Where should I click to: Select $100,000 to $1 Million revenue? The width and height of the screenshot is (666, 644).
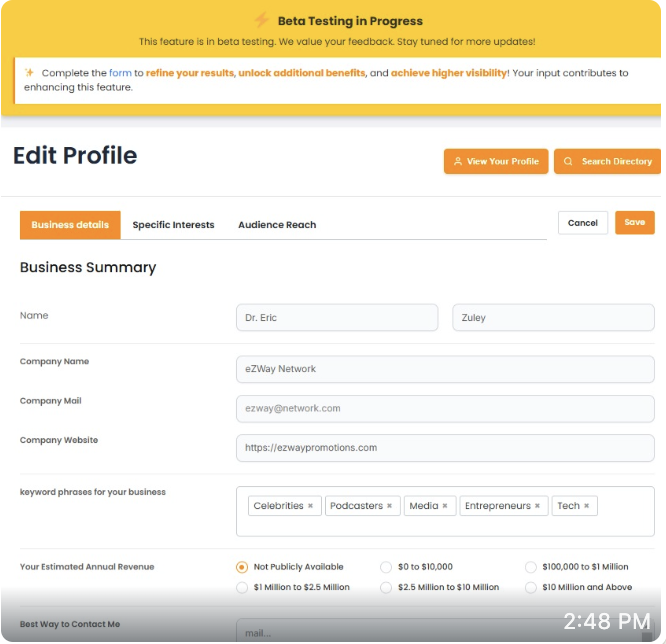click(x=531, y=567)
